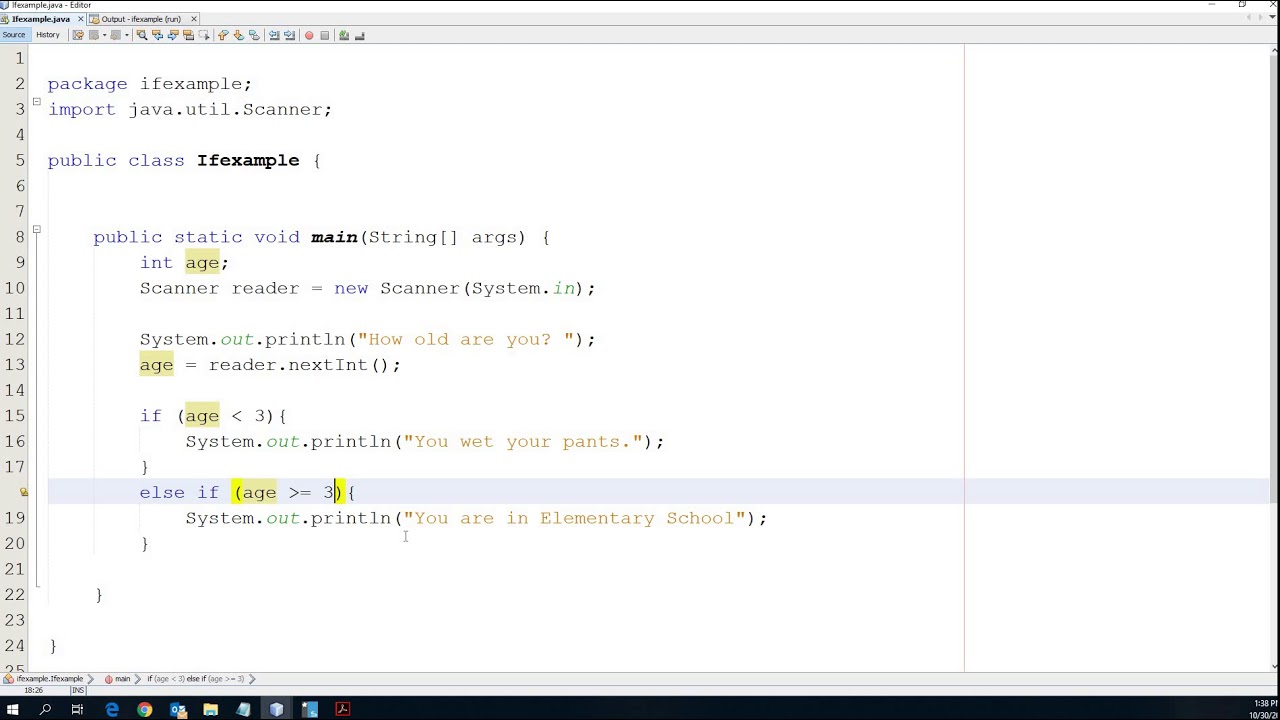Open Windows search from taskbar
Viewport: 1280px width, 720px height.
click(45, 709)
